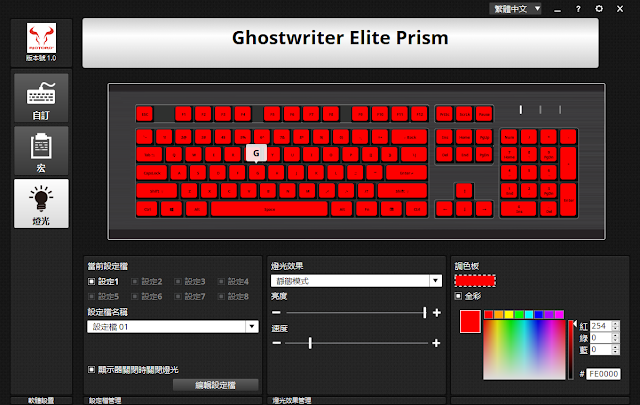Open the 自訂 keyboard customization tab

tap(41, 98)
